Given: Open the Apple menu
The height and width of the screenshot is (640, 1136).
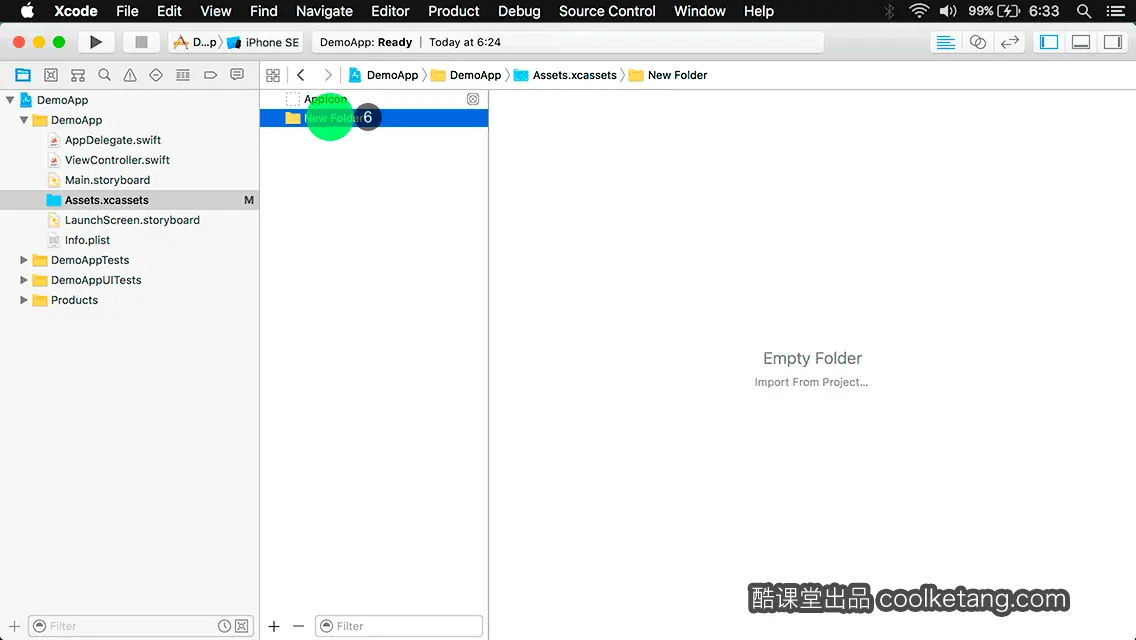Looking at the screenshot, I should coord(27,11).
